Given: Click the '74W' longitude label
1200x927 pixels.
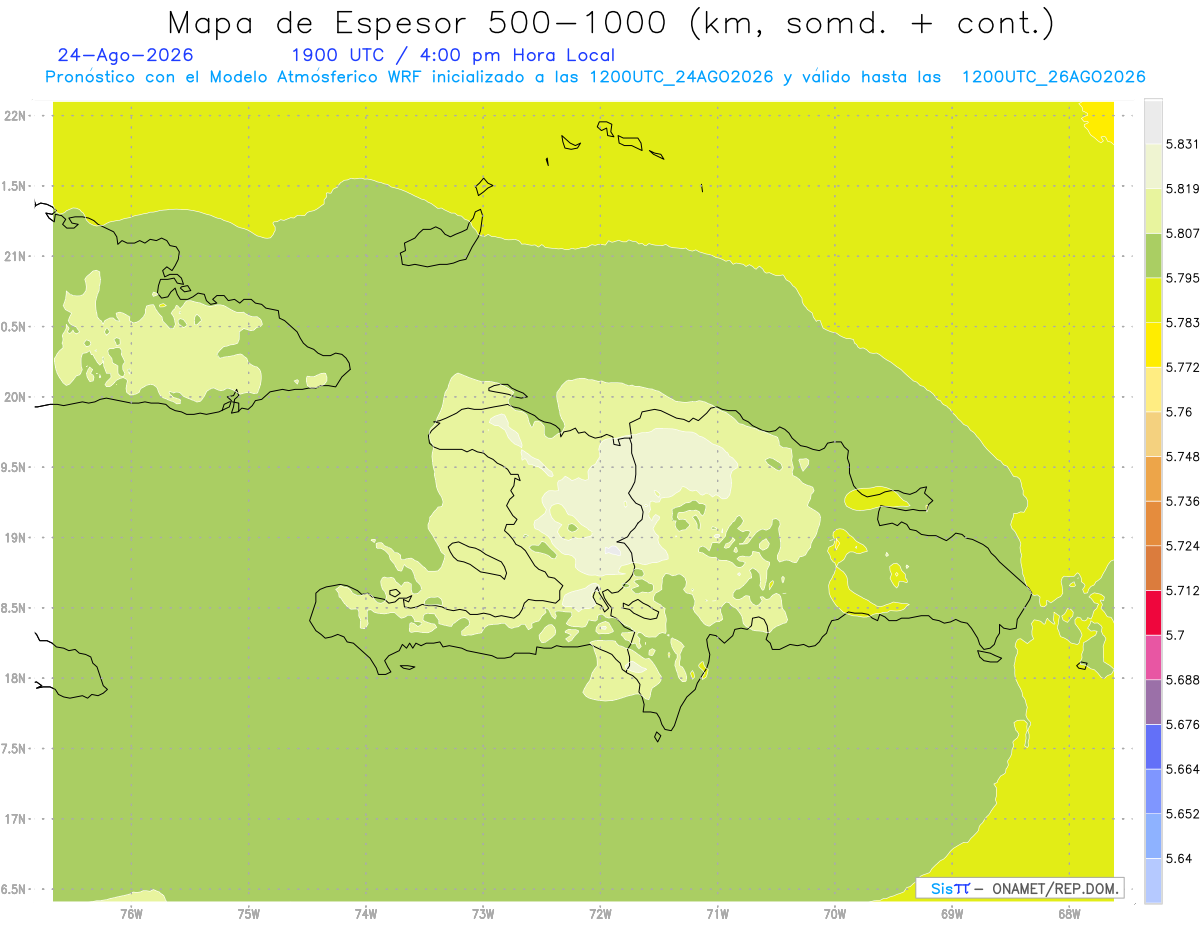Looking at the screenshot, I should click(366, 913).
